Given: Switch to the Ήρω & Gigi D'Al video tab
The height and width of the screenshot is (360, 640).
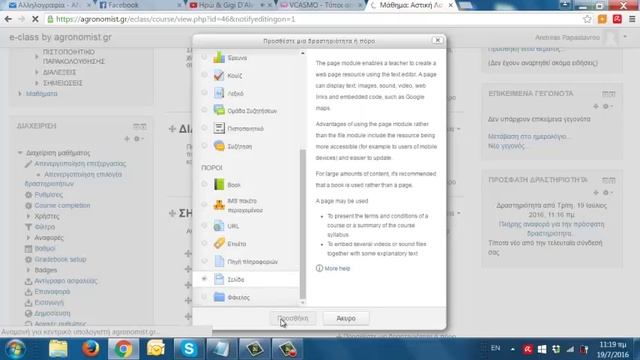Looking at the screenshot, I should 229,5.
